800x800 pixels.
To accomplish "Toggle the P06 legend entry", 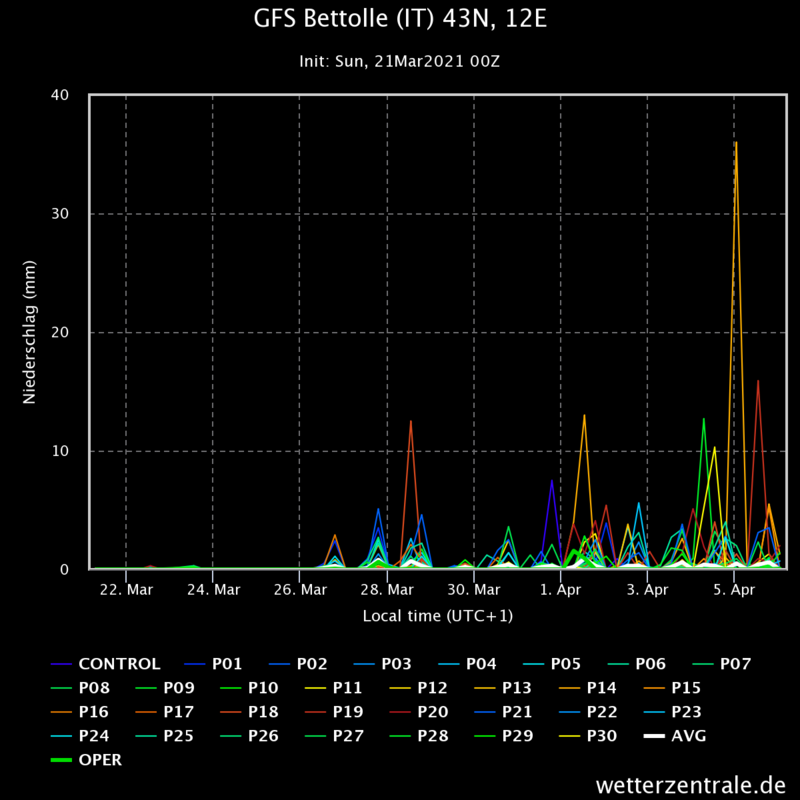I will pos(637,664).
